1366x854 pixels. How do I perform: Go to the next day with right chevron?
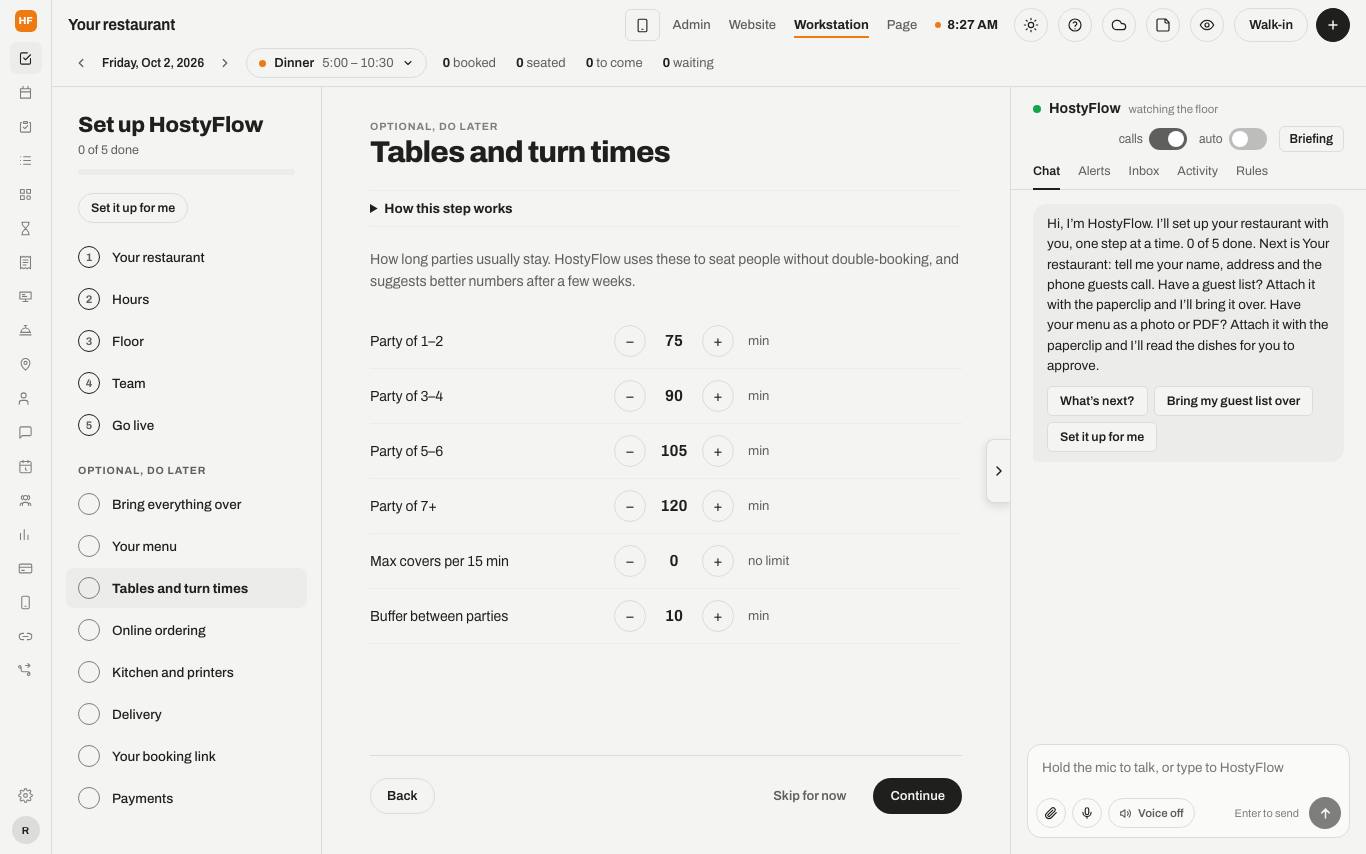click(225, 63)
